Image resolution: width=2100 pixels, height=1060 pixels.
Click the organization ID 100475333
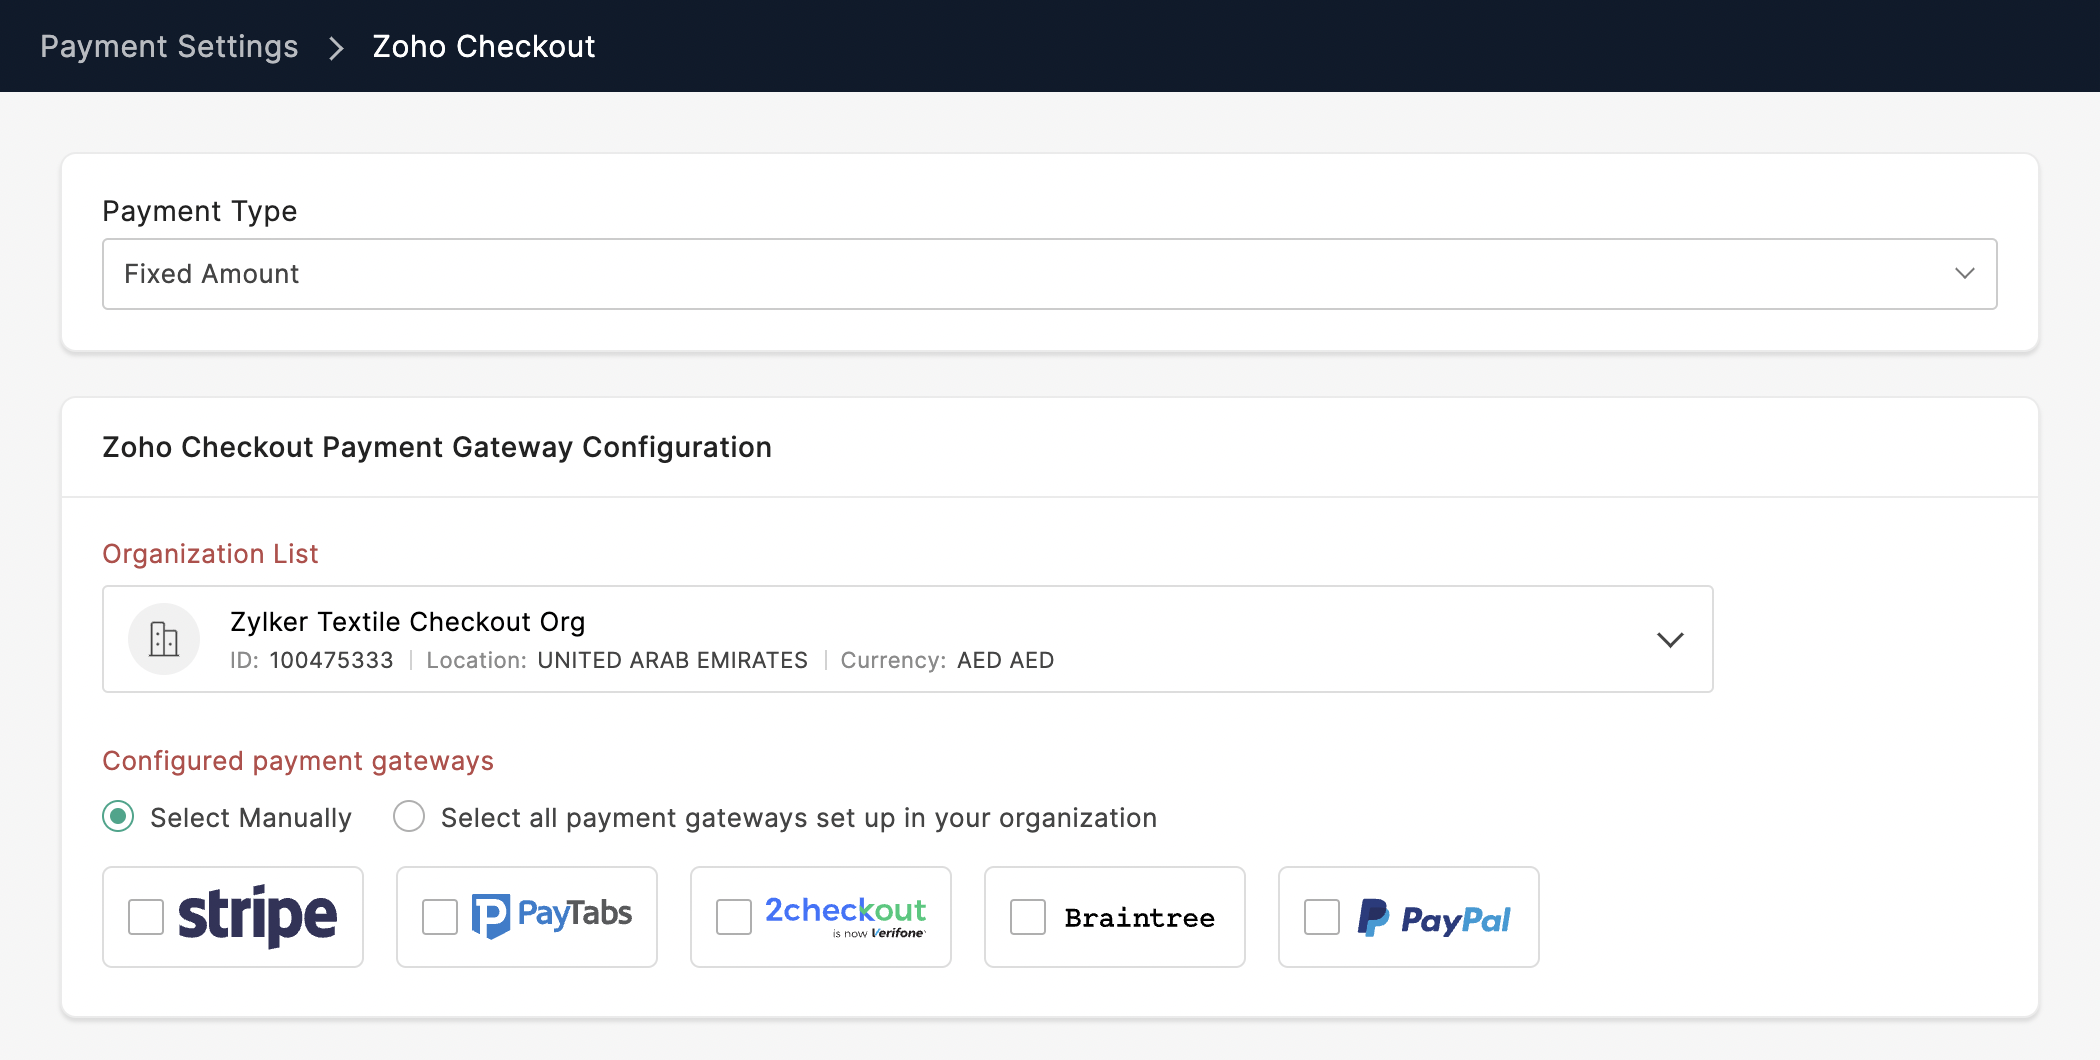[332, 661]
